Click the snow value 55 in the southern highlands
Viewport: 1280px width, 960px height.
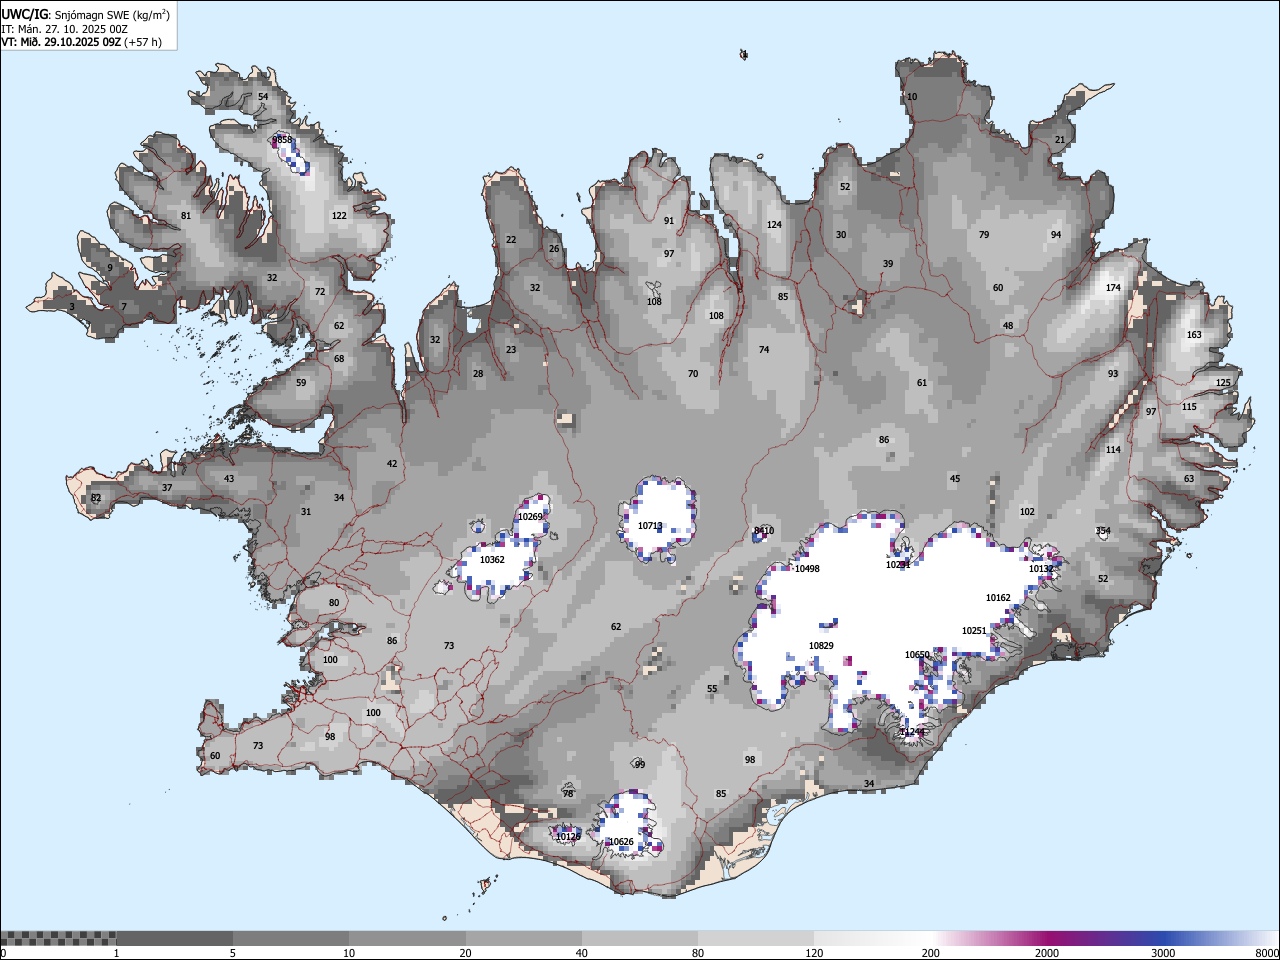[712, 689]
